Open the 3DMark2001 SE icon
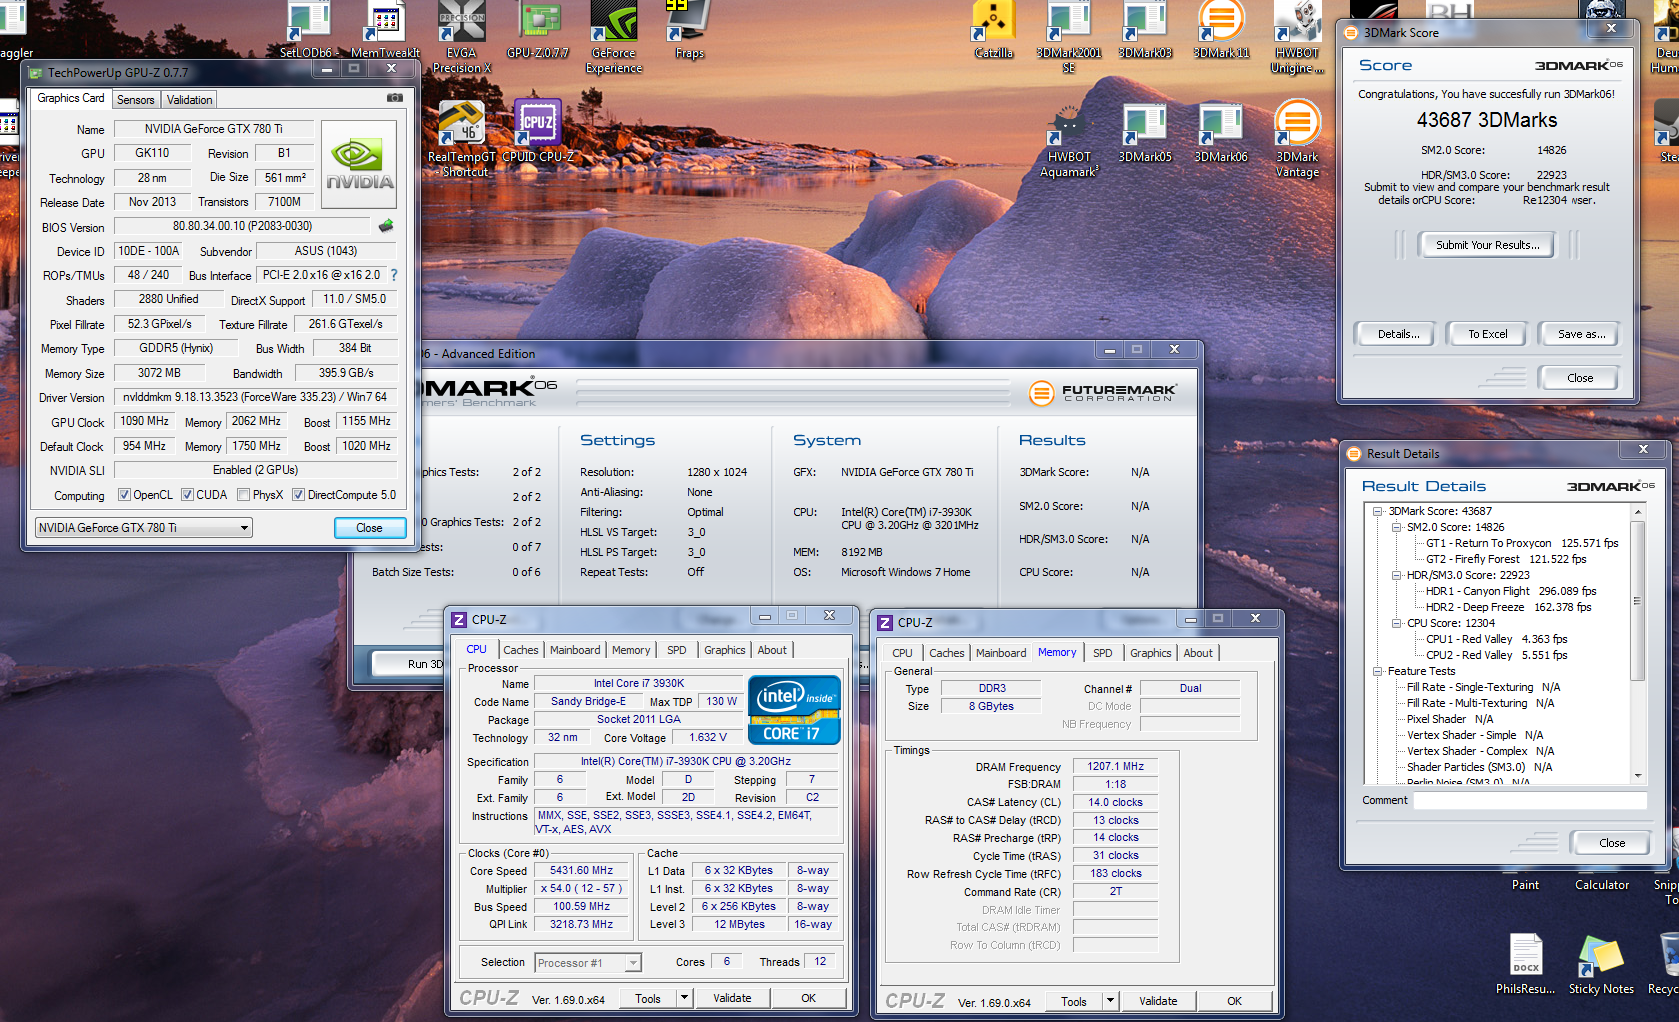 pyautogui.click(x=1069, y=37)
